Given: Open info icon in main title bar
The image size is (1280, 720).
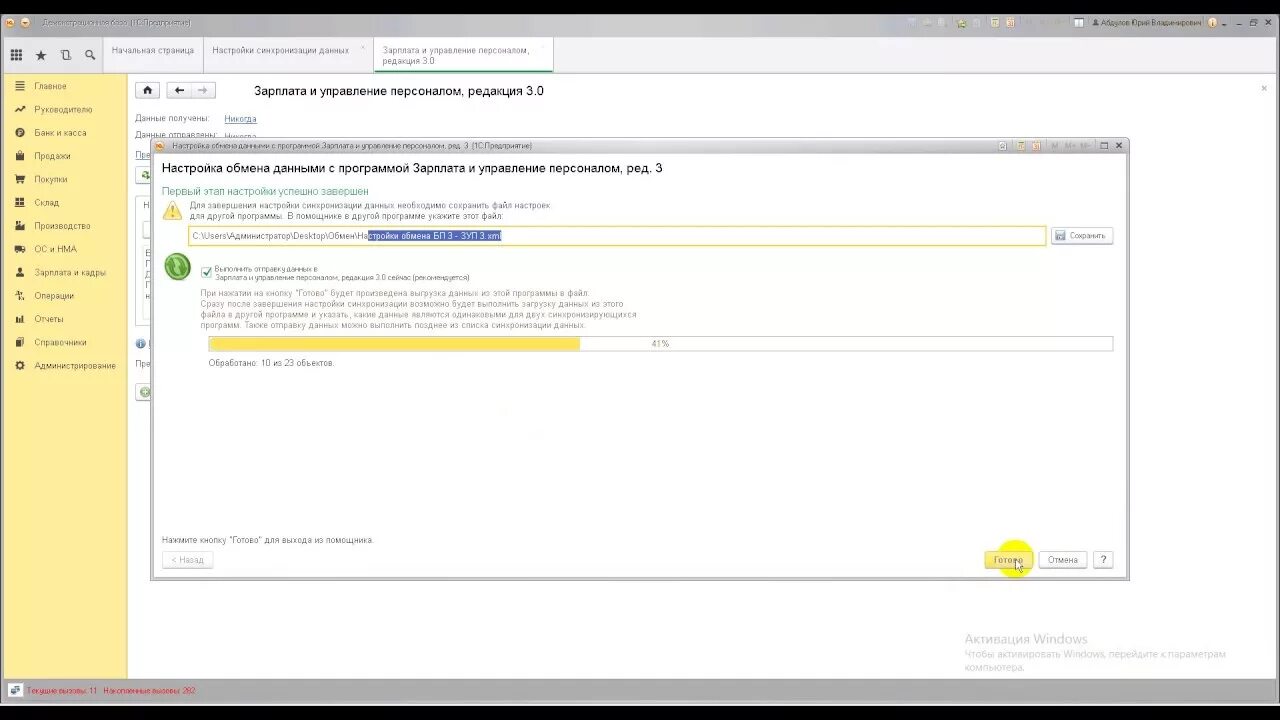Looking at the screenshot, I should coord(1213,22).
